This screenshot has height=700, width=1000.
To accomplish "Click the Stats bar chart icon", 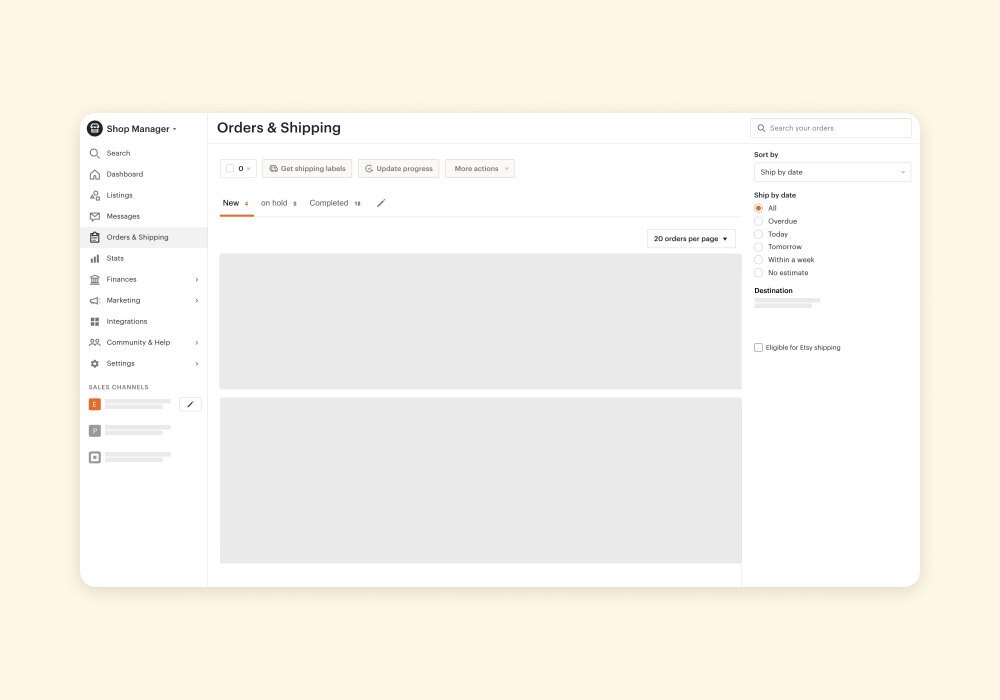I will coord(94,258).
